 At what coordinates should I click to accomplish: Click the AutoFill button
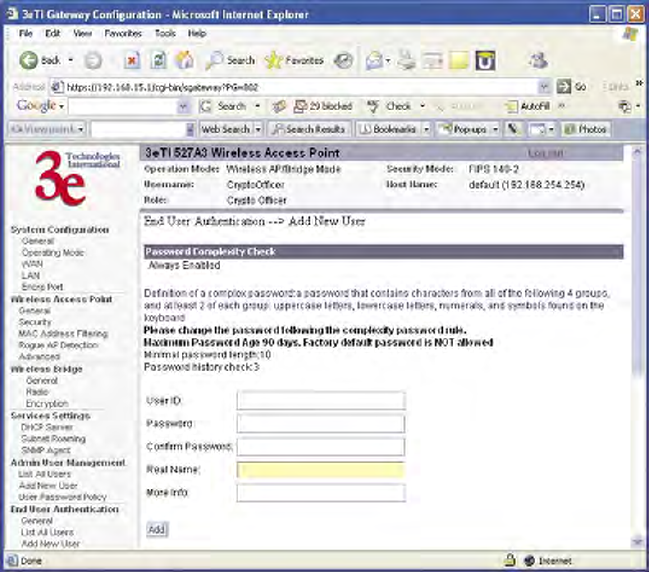(x=529, y=106)
